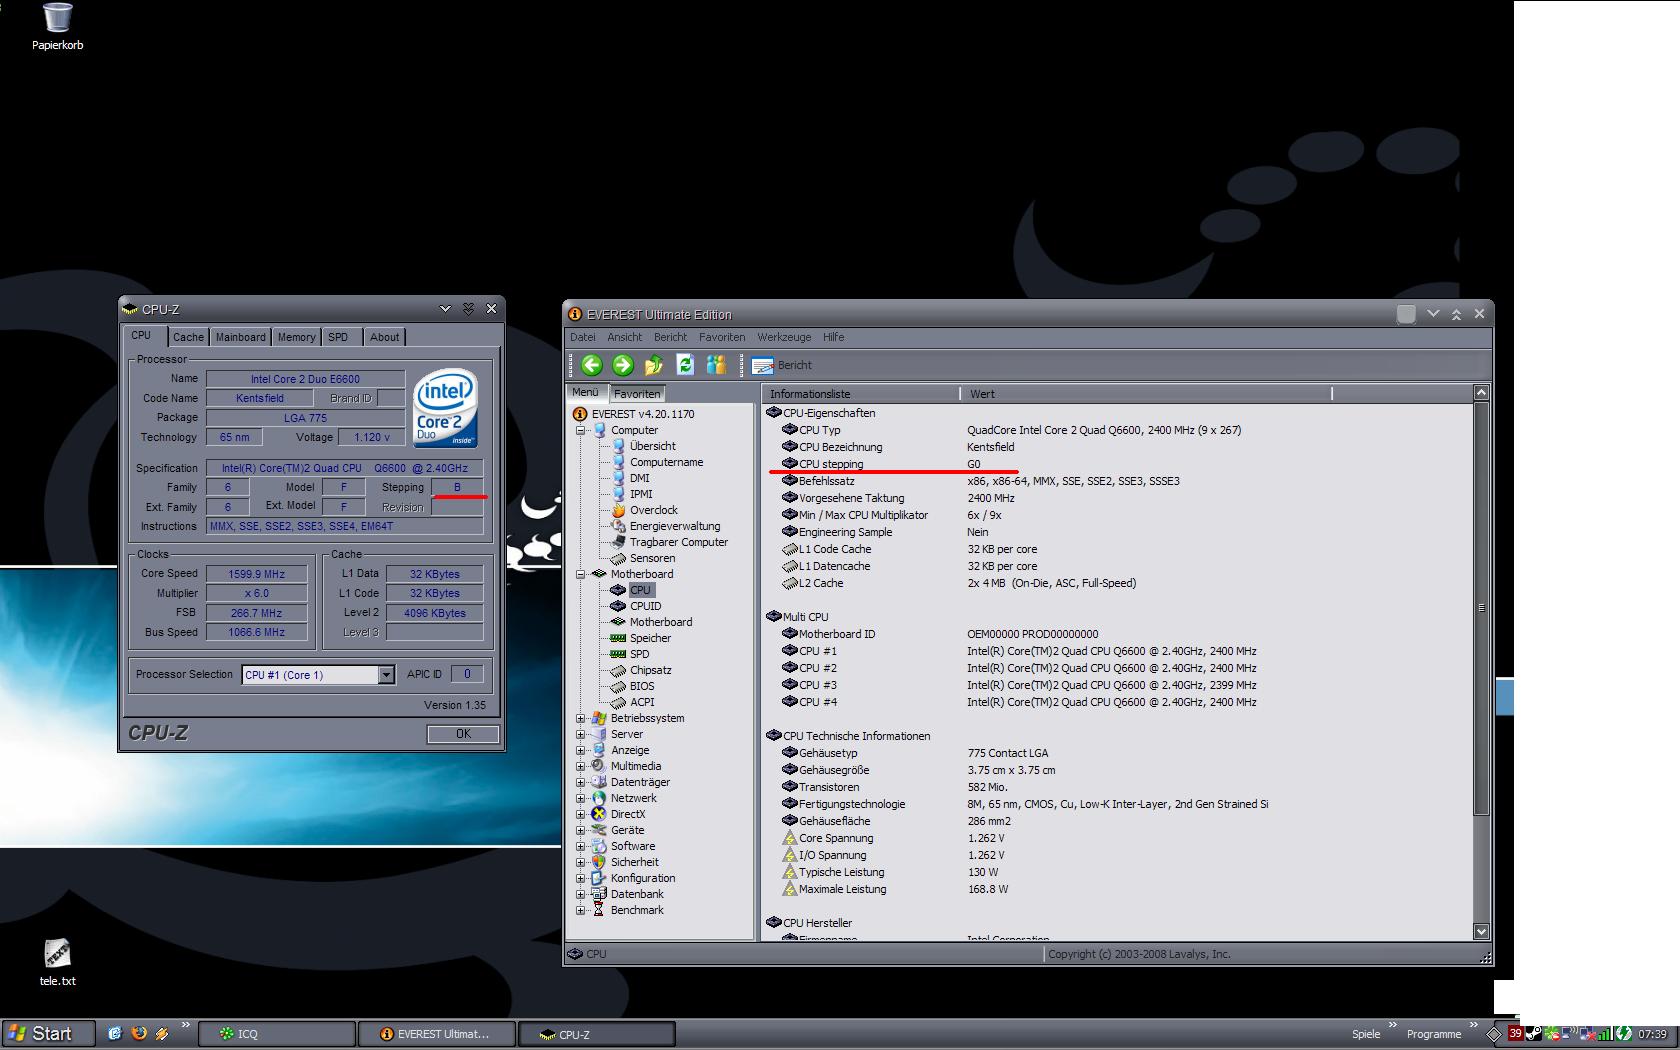1680x1050 pixels.
Task: Select Energieverwaltung in the tree
Action: tap(675, 526)
